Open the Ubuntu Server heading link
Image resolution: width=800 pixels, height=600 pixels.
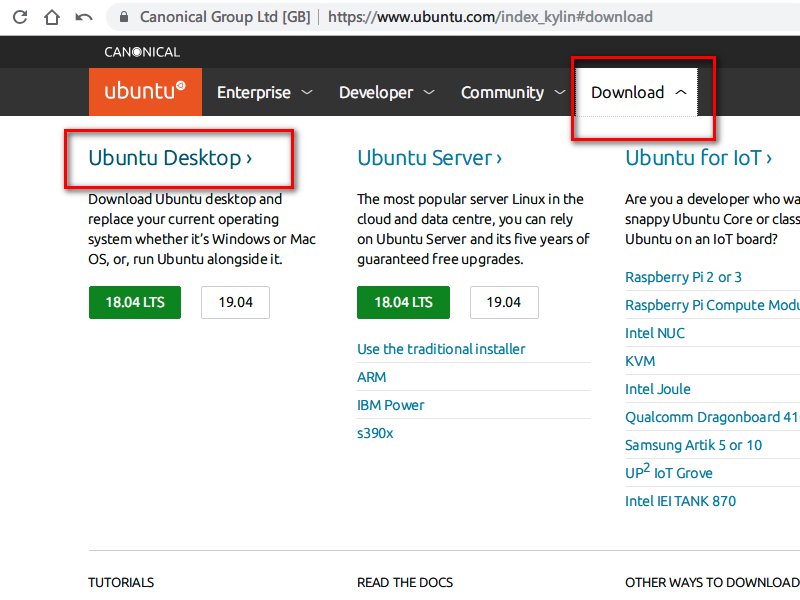429,158
